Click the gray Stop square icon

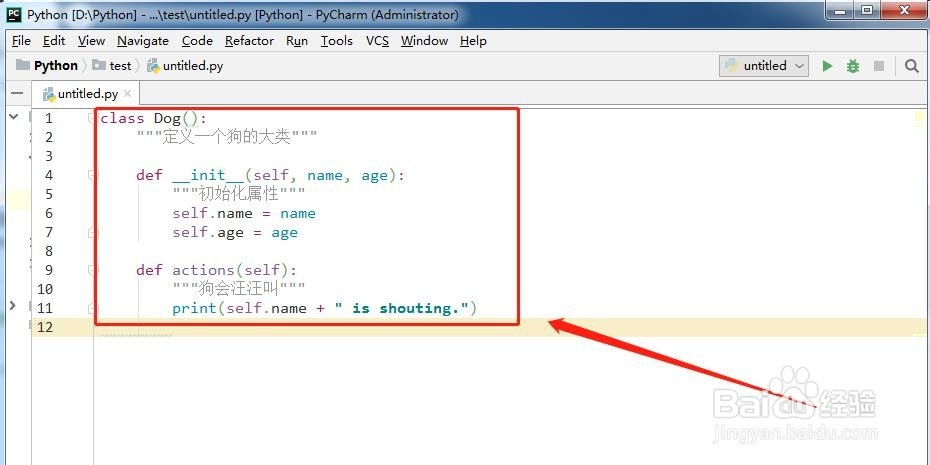coord(879,66)
